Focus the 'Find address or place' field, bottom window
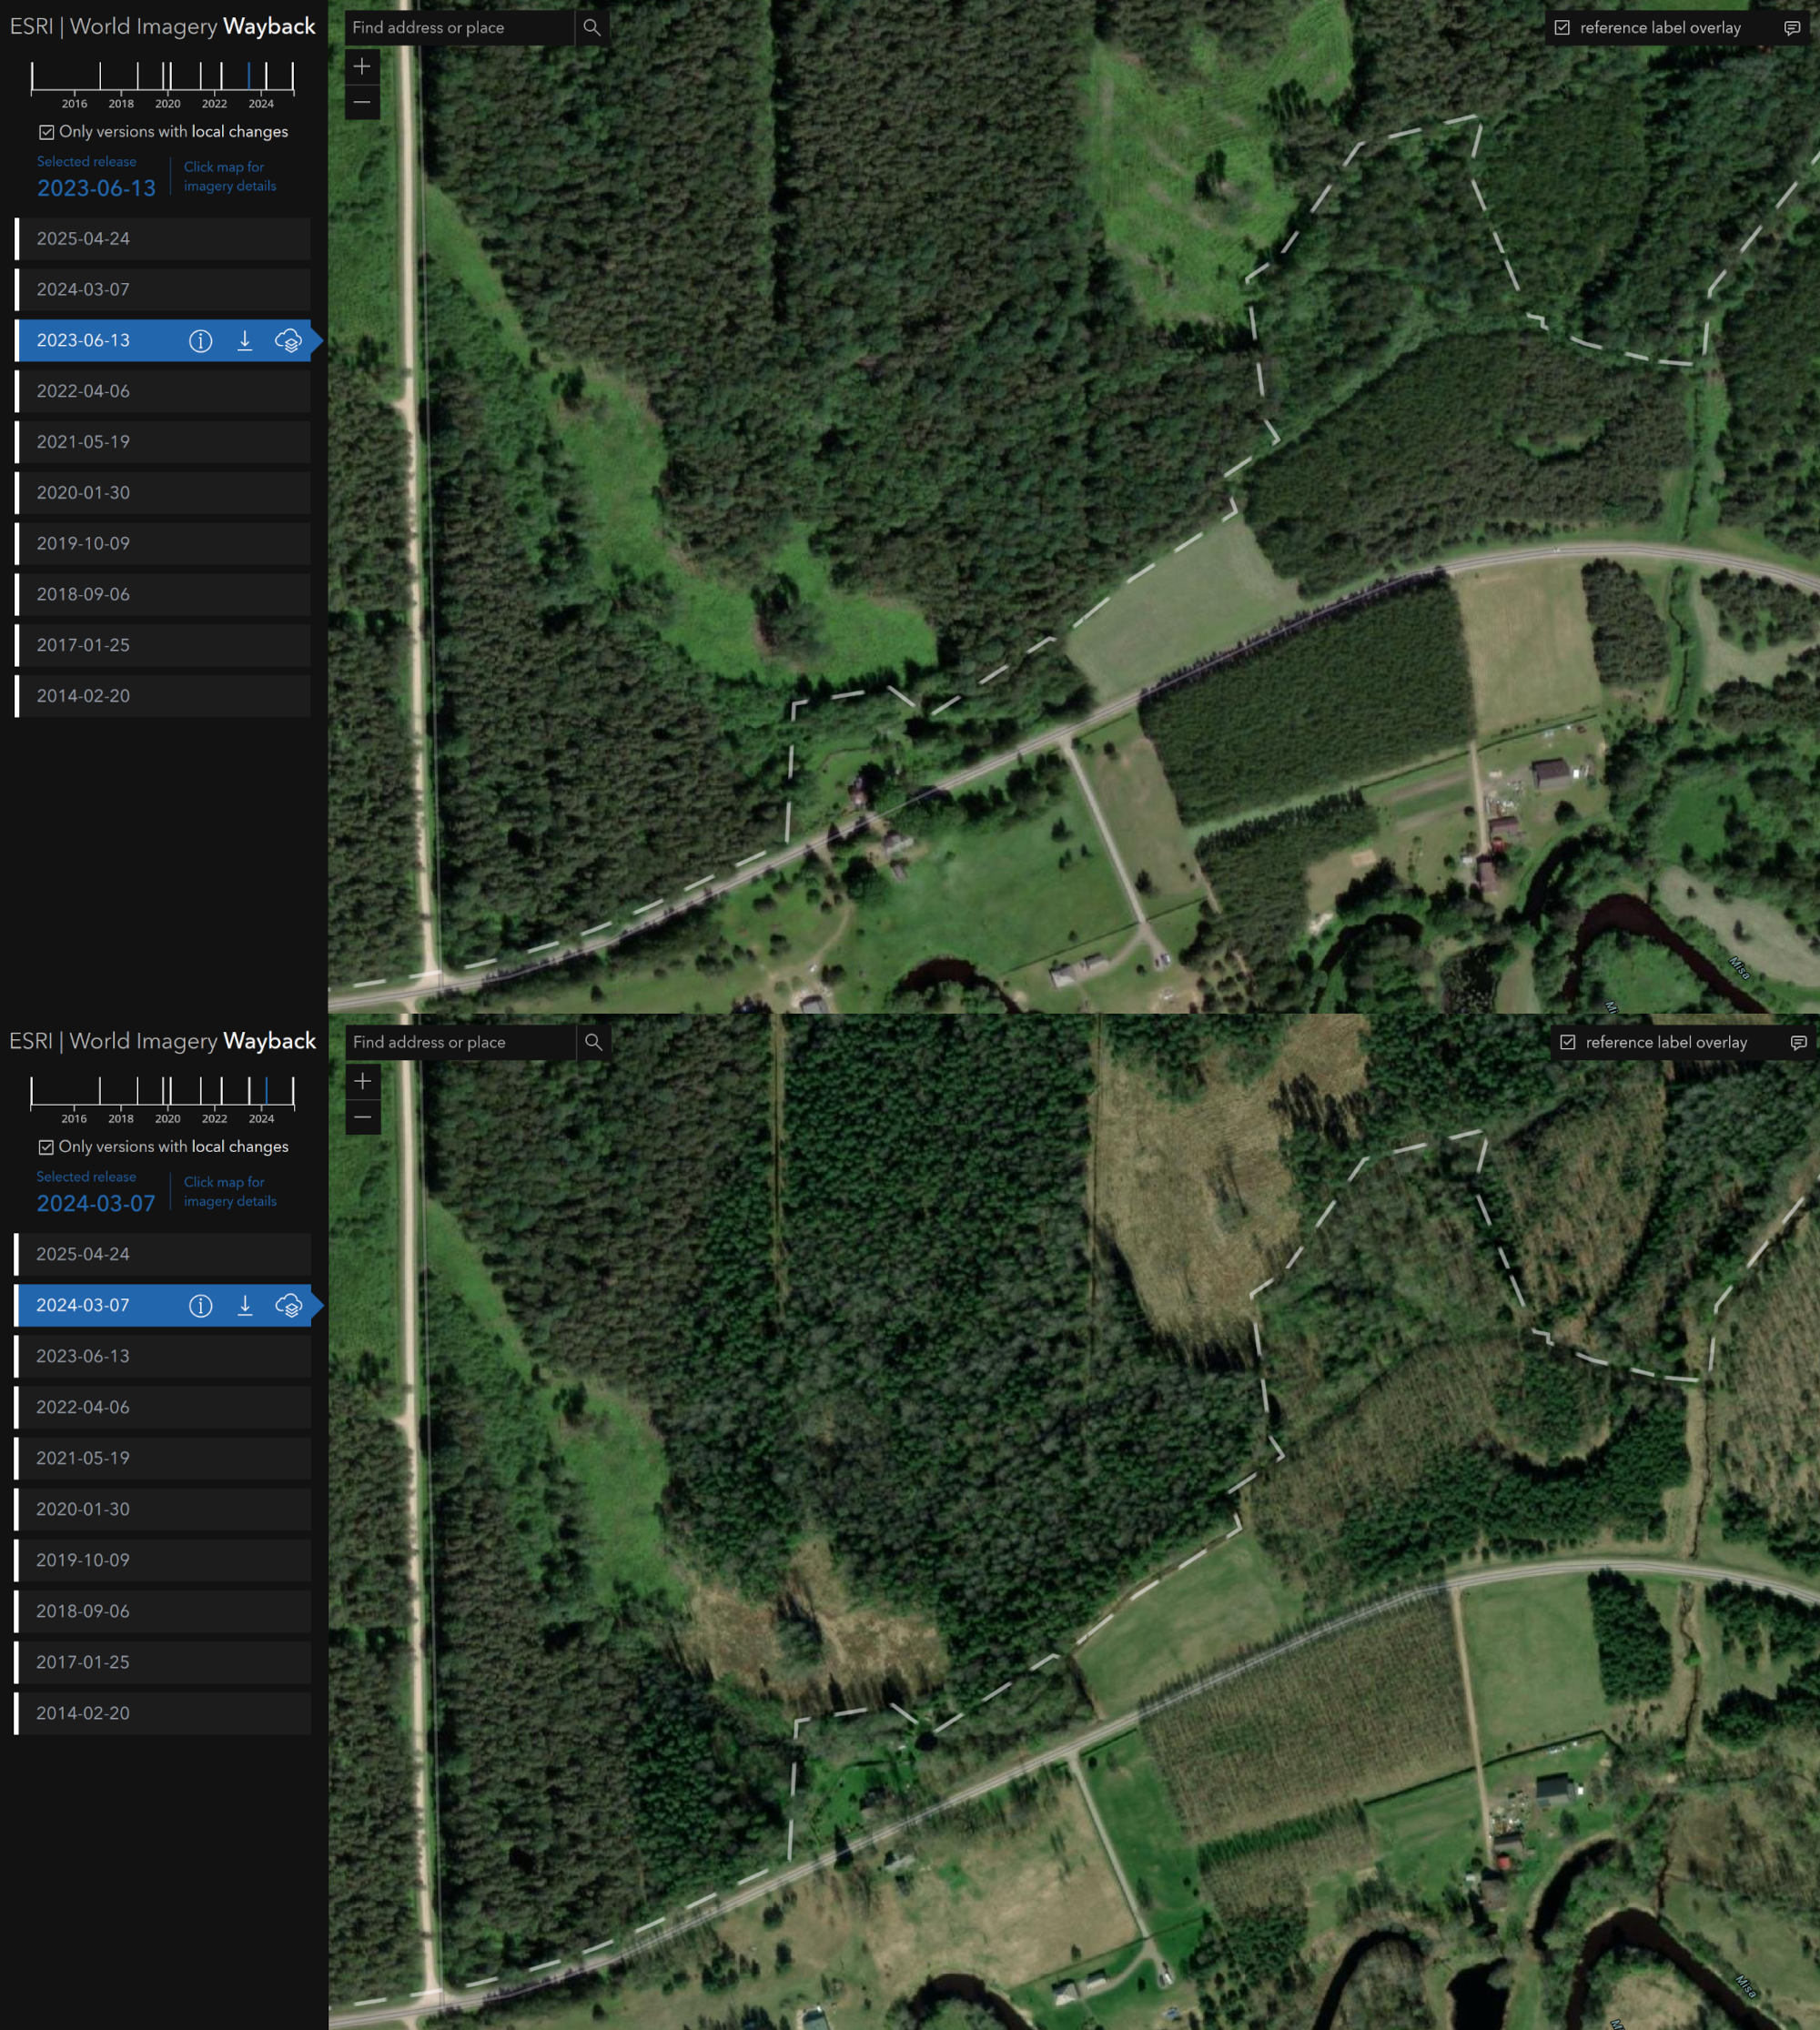Image resolution: width=1820 pixels, height=2030 pixels. (460, 1042)
